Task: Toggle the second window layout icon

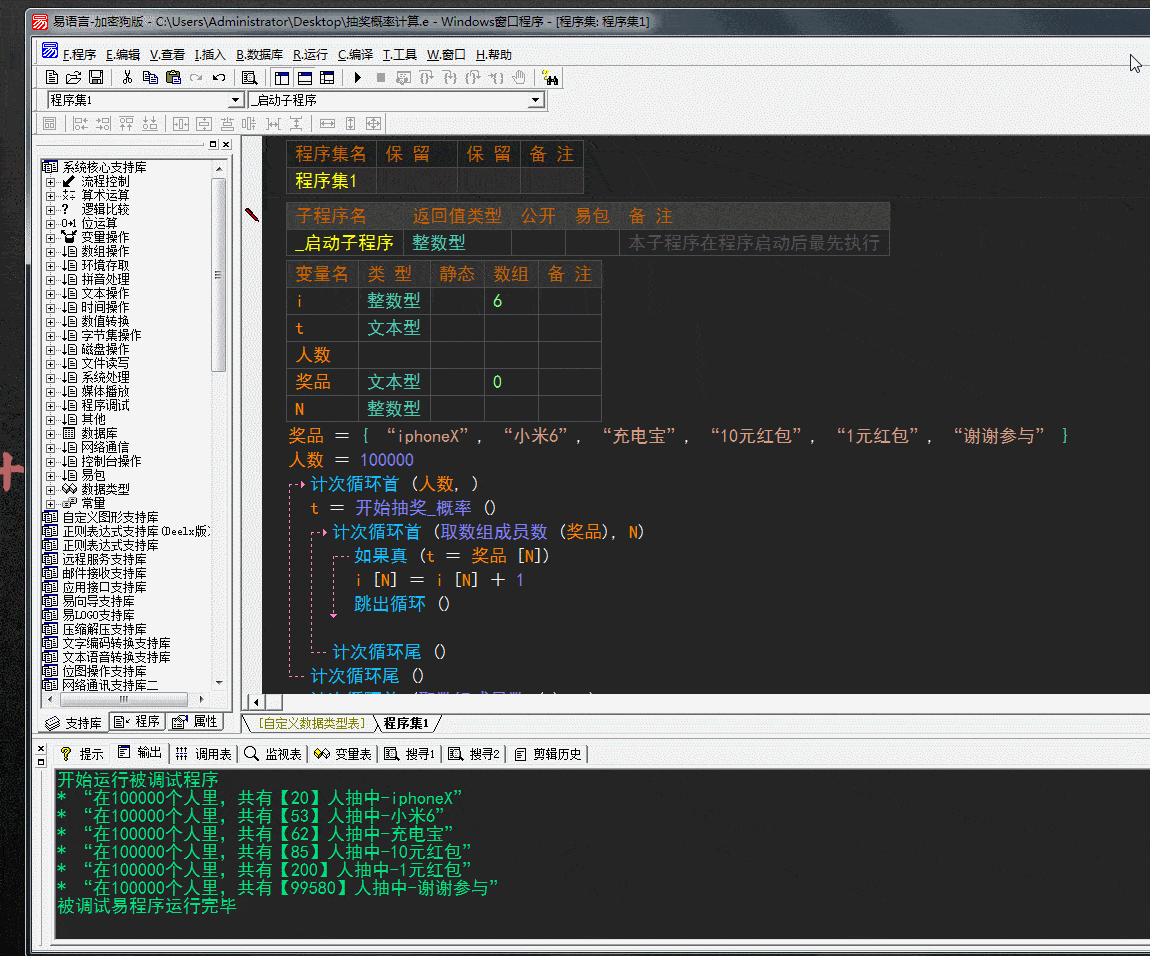Action: 305,77
